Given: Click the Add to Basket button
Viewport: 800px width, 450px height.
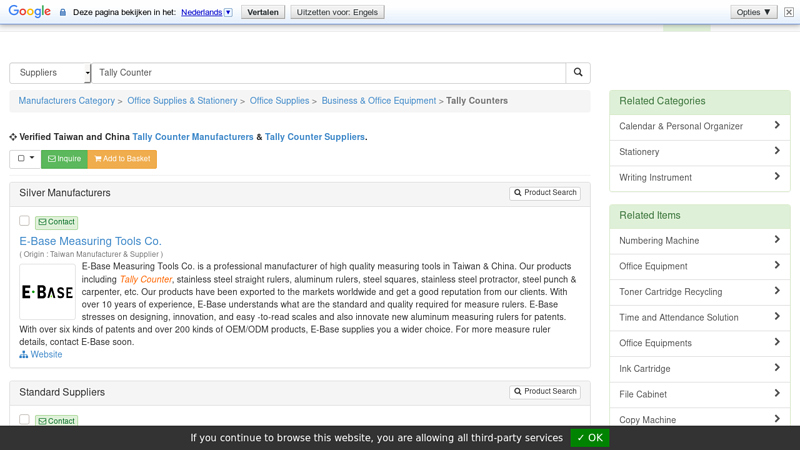Looking at the screenshot, I should [122, 159].
